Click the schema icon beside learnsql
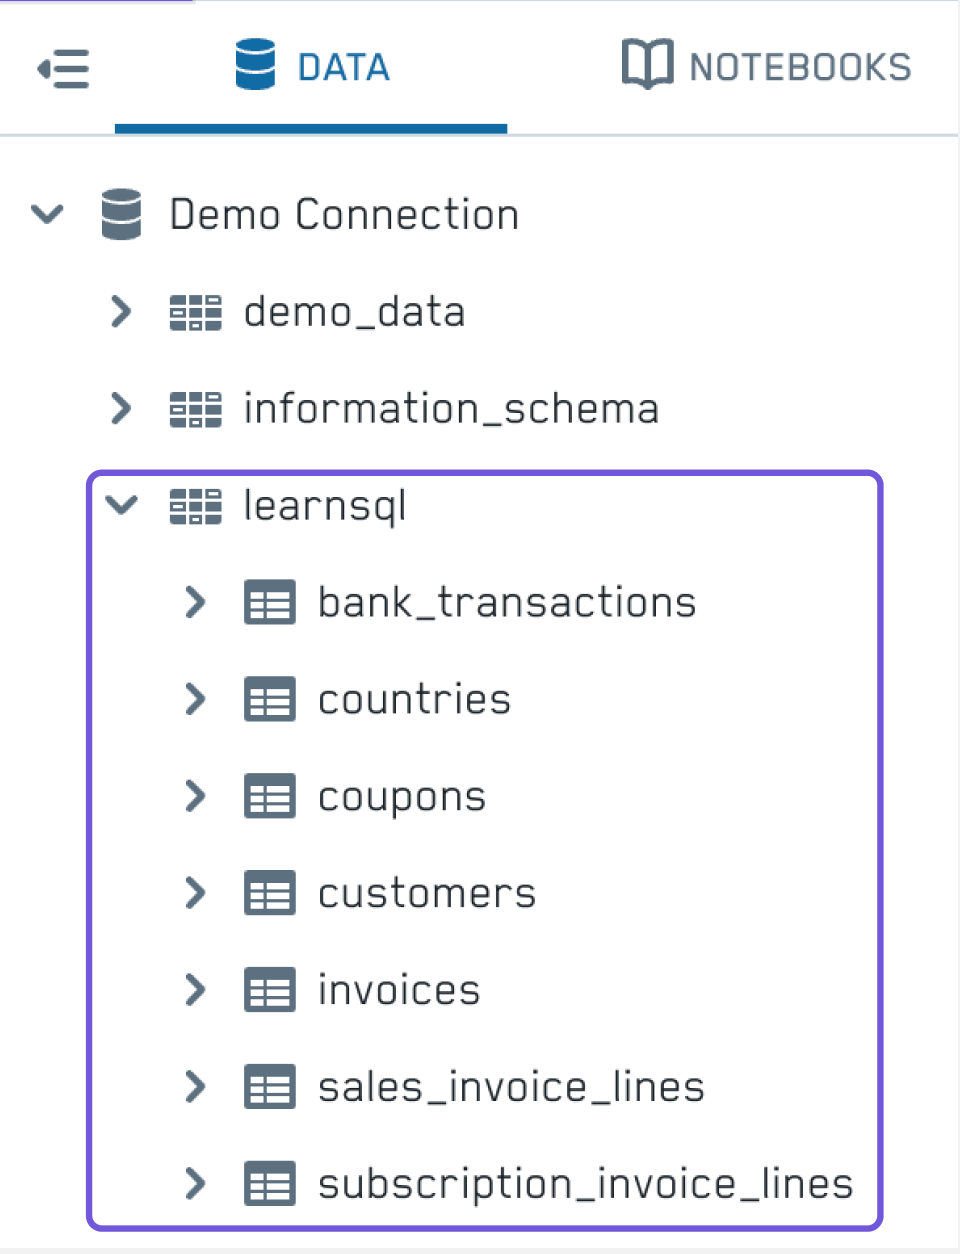The height and width of the screenshot is (1254, 960). 196,506
